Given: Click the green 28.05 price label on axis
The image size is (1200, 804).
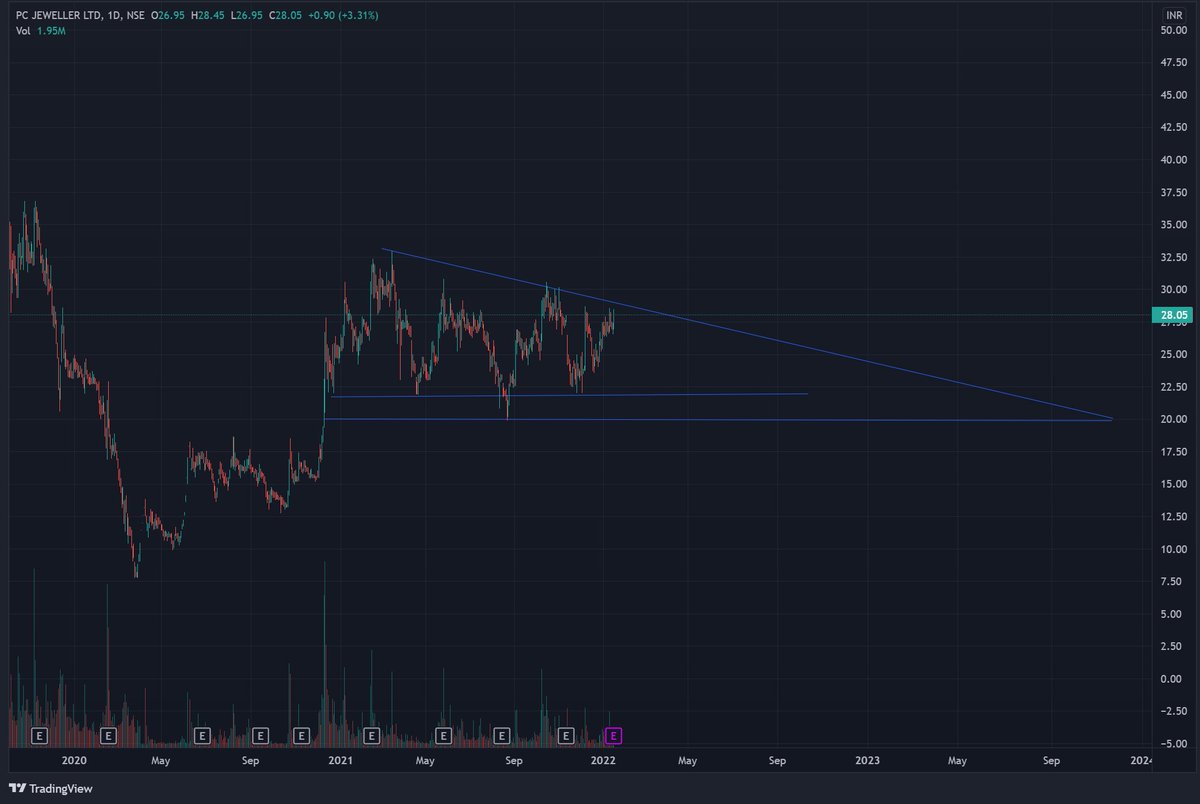Looking at the screenshot, I should (1172, 315).
